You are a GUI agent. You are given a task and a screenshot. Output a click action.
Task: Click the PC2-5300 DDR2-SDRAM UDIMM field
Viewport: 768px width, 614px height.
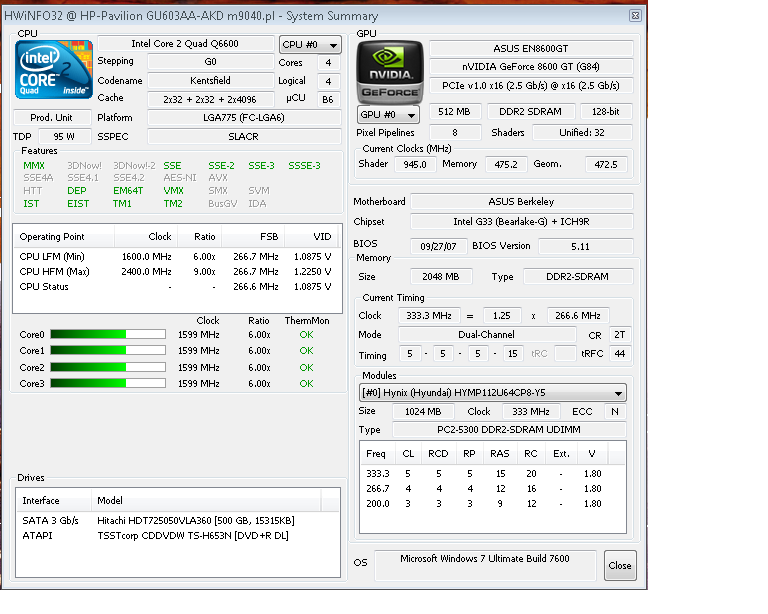point(509,430)
